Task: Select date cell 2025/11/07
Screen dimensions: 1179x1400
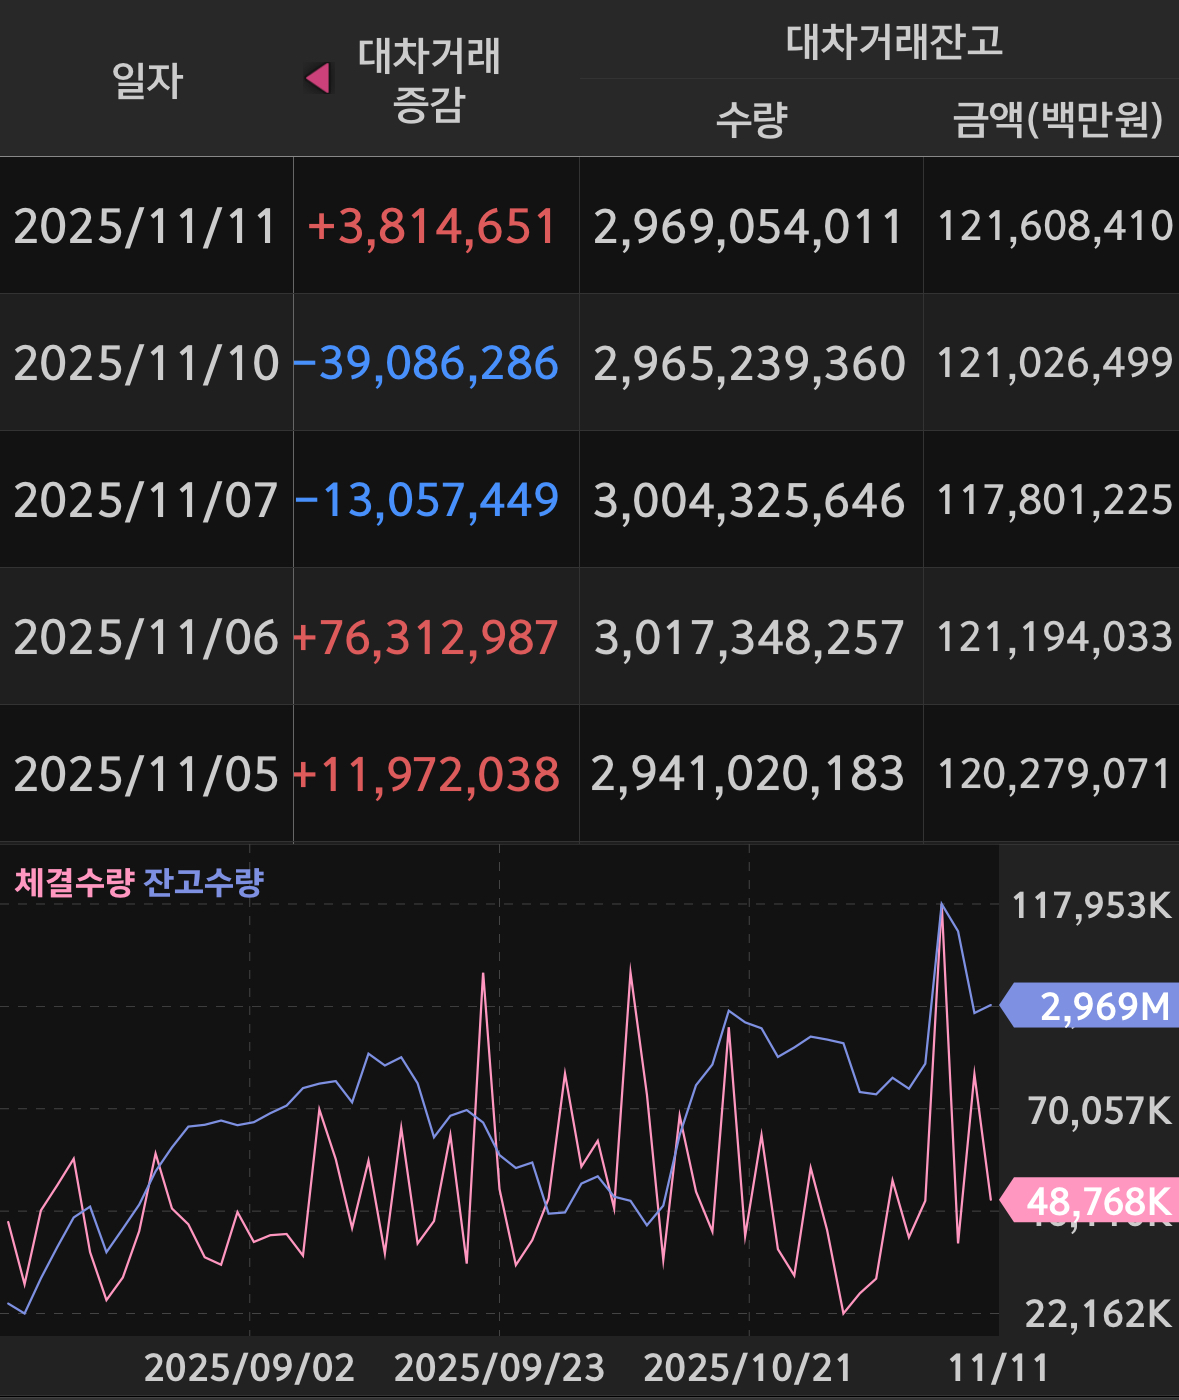Action: (x=146, y=501)
